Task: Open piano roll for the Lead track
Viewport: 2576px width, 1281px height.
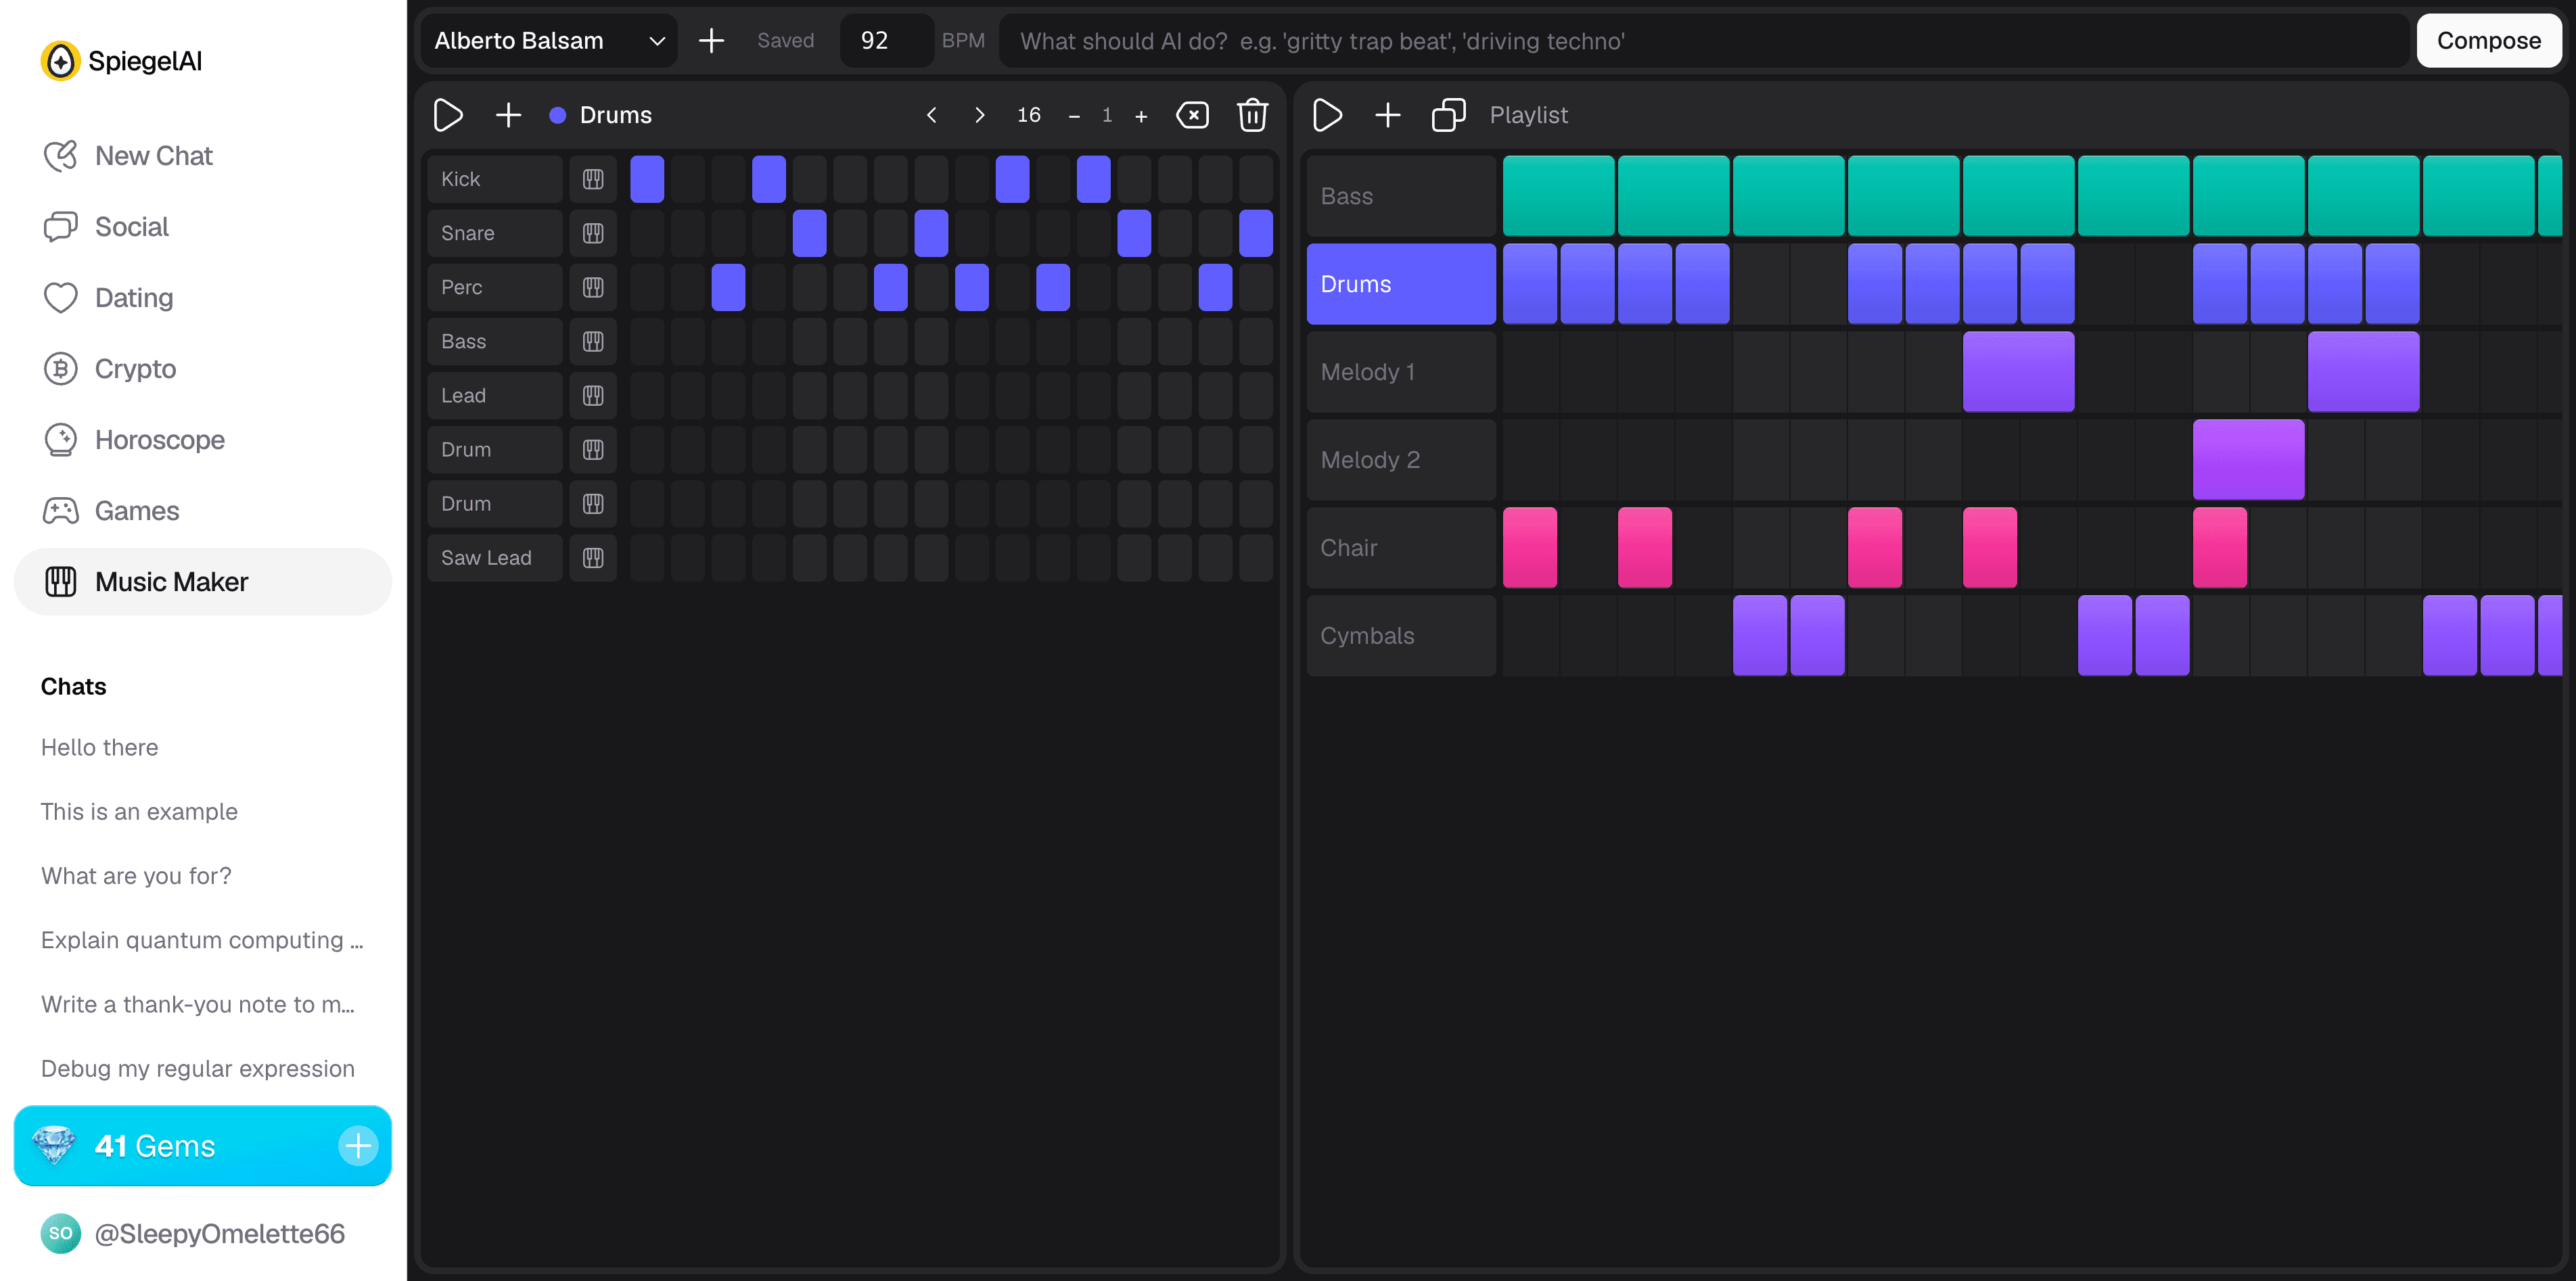Action: point(593,395)
